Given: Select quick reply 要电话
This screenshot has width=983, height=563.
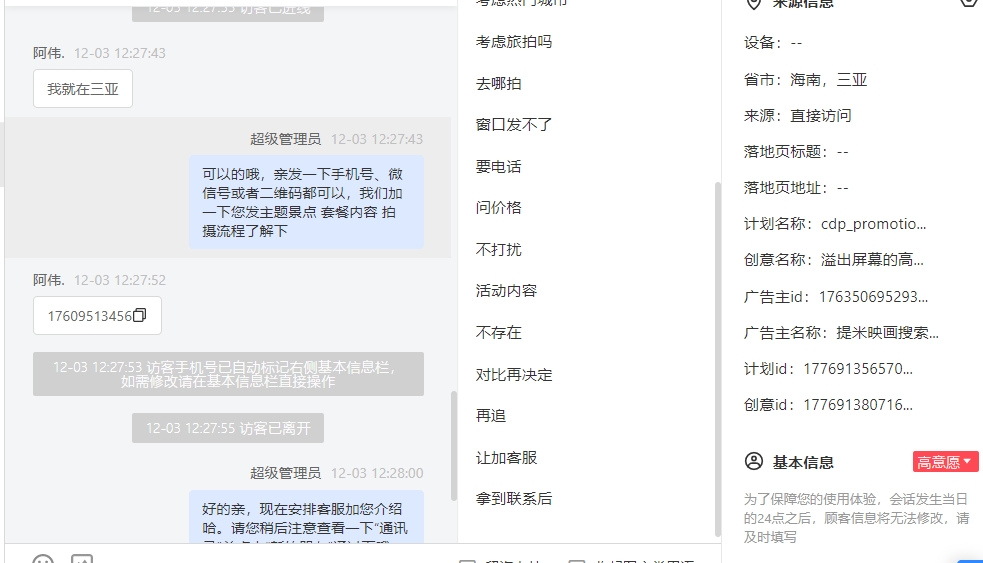Looking at the screenshot, I should click(498, 167).
